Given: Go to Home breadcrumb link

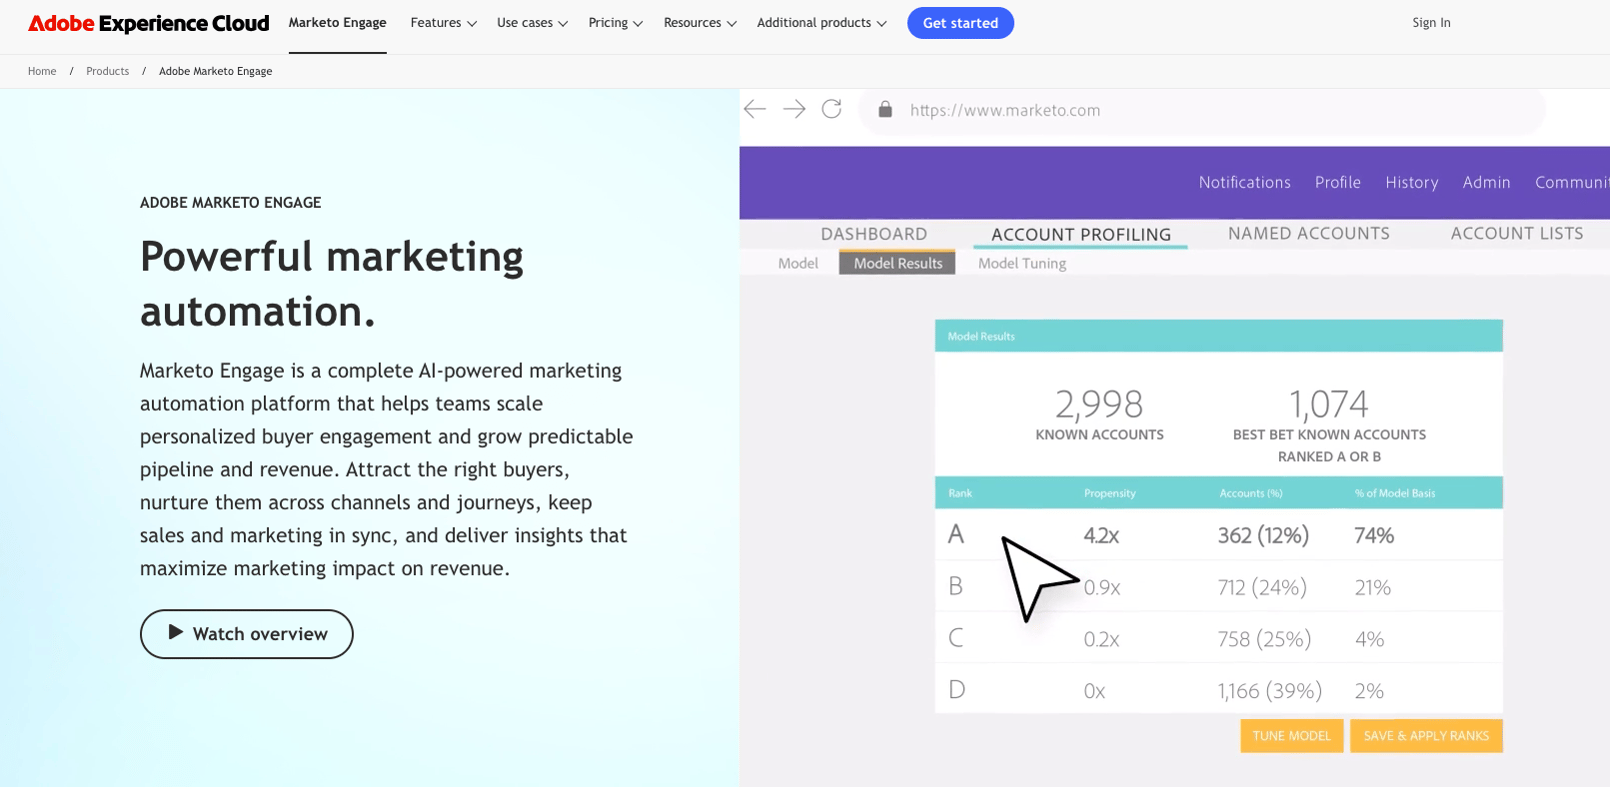Looking at the screenshot, I should coord(42,71).
